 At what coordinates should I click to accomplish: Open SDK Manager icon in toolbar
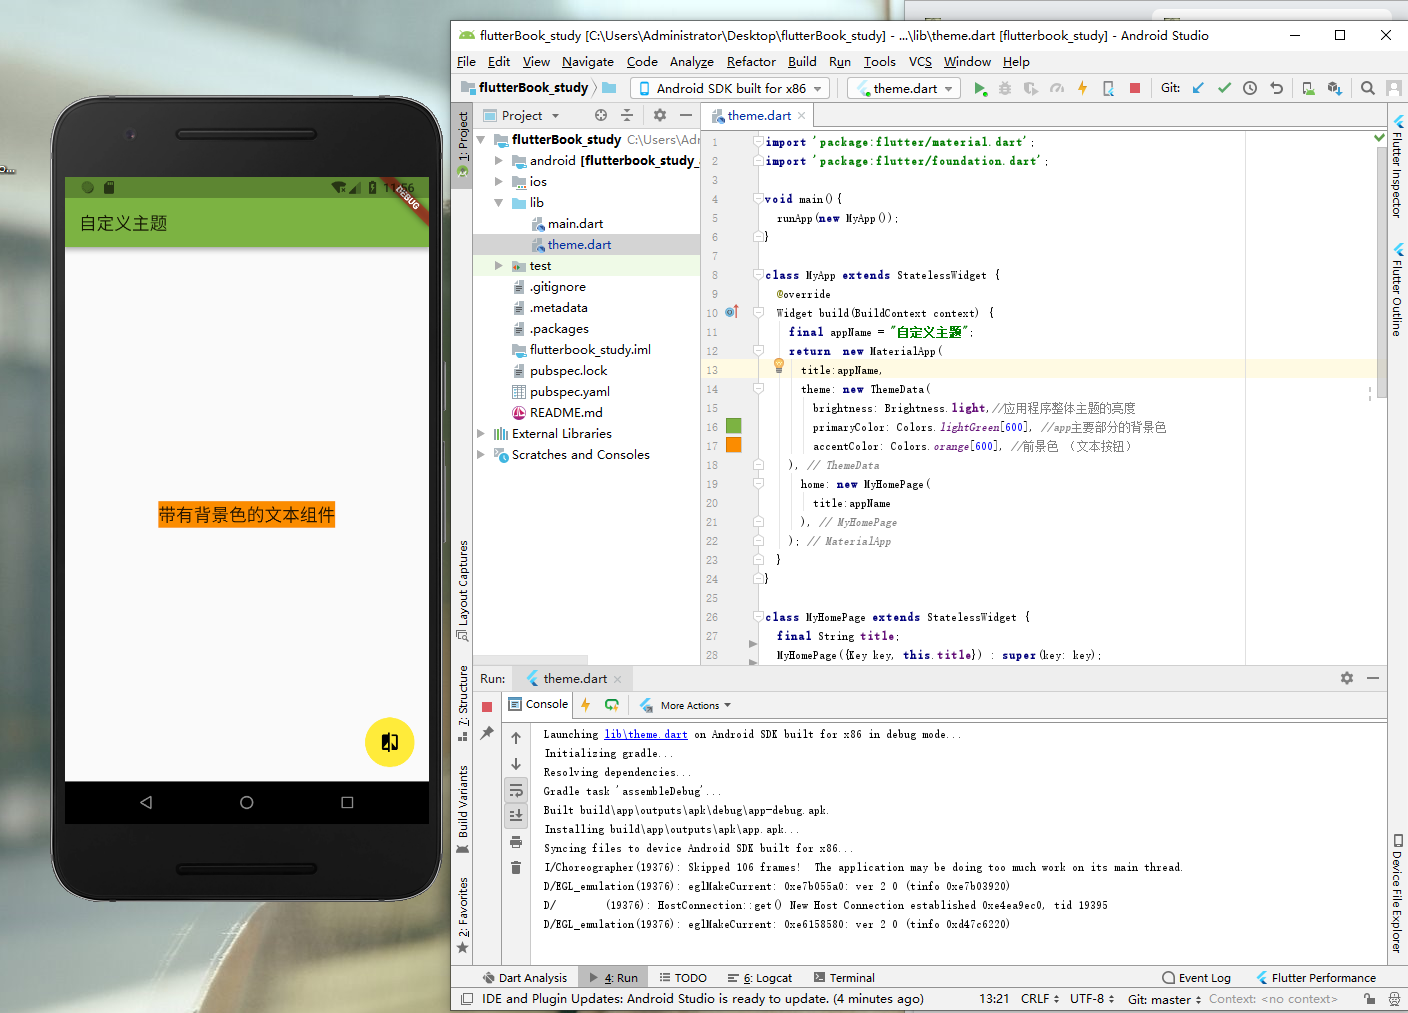(x=1334, y=88)
